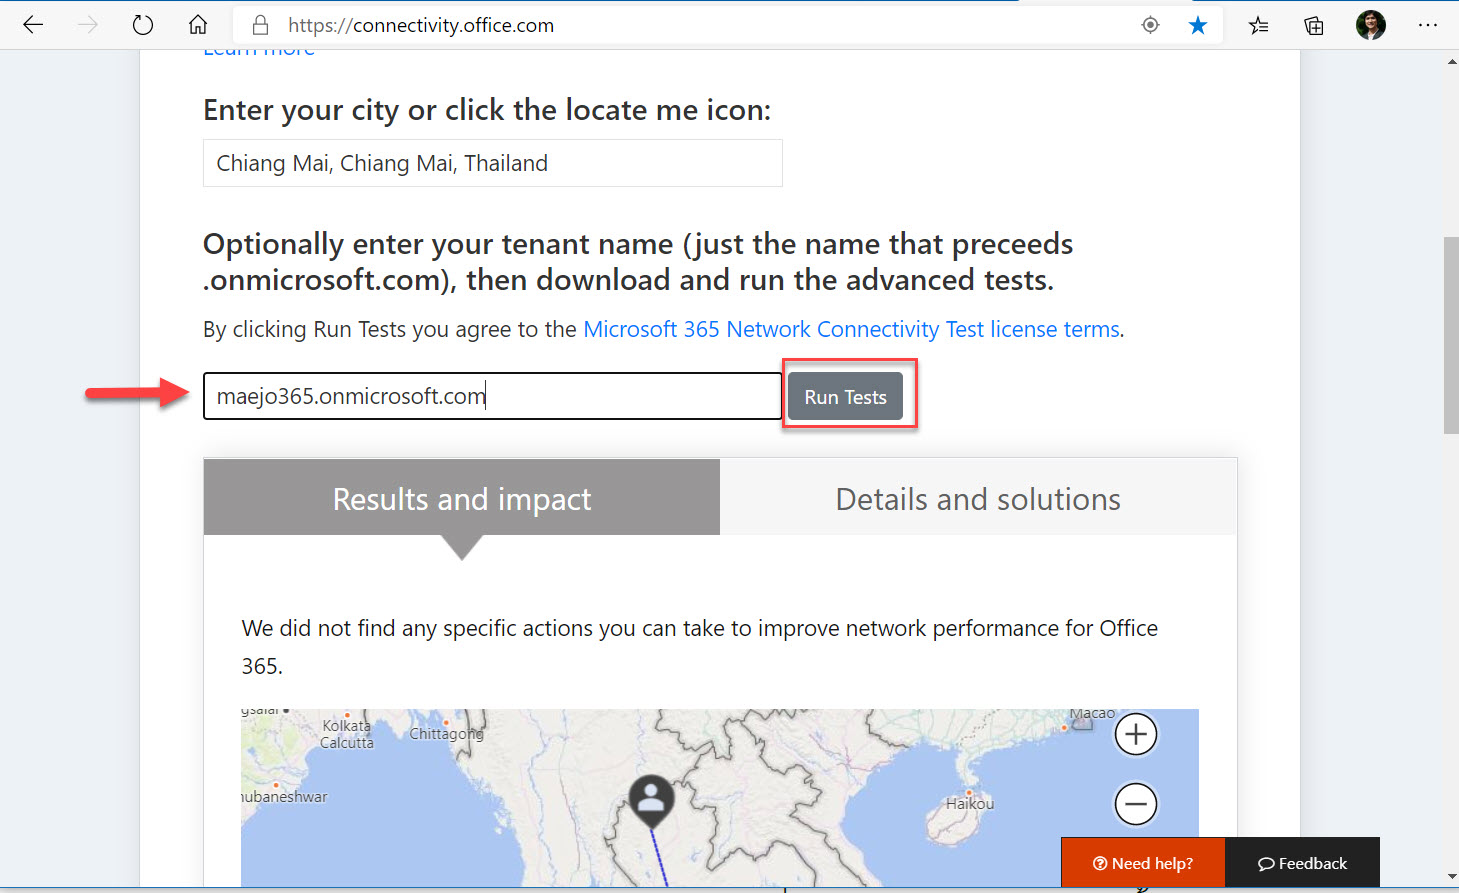Click the browser back arrow
This screenshot has height=893, width=1459.
pos(33,25)
